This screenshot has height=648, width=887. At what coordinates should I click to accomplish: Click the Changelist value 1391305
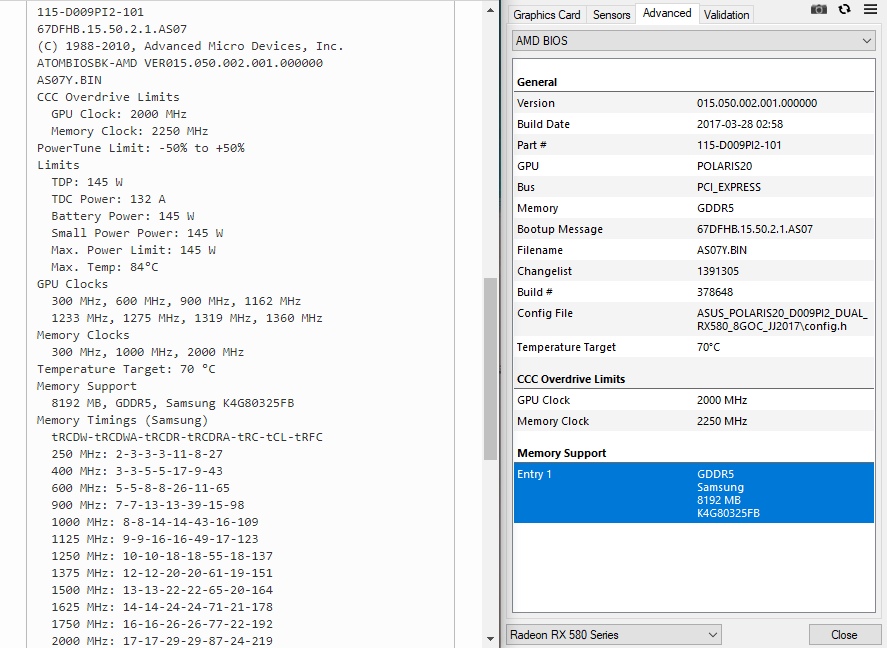click(717, 271)
